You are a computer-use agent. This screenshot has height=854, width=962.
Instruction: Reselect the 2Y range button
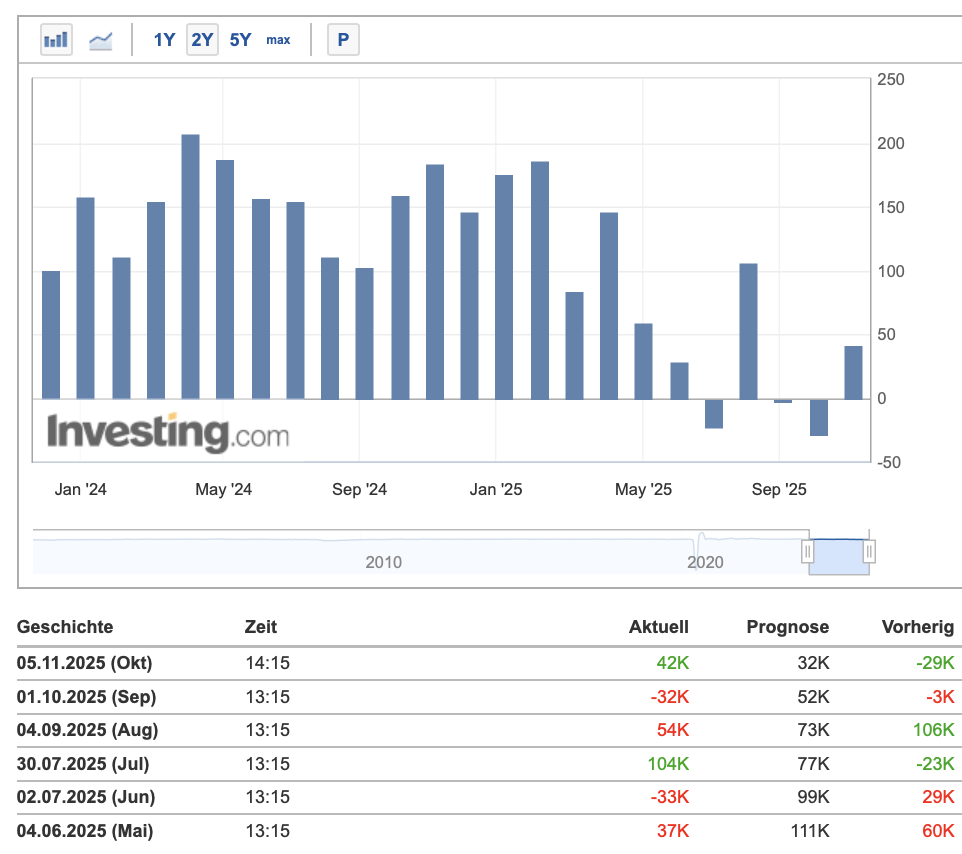pyautogui.click(x=201, y=39)
